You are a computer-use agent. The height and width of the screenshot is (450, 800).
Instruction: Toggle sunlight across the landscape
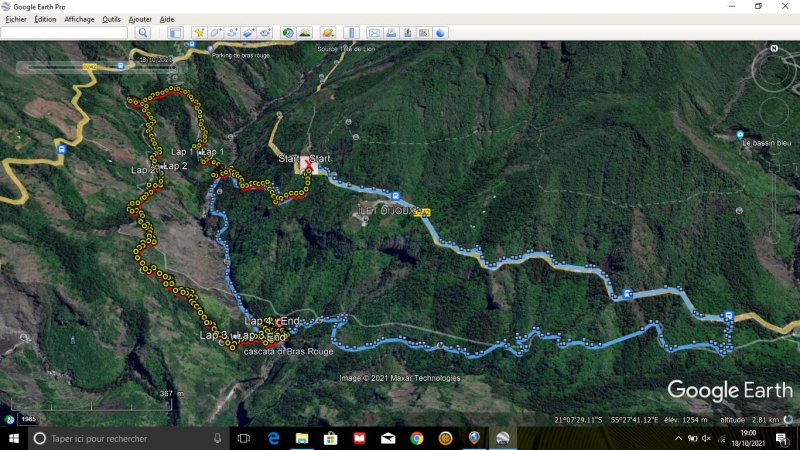(x=304, y=33)
